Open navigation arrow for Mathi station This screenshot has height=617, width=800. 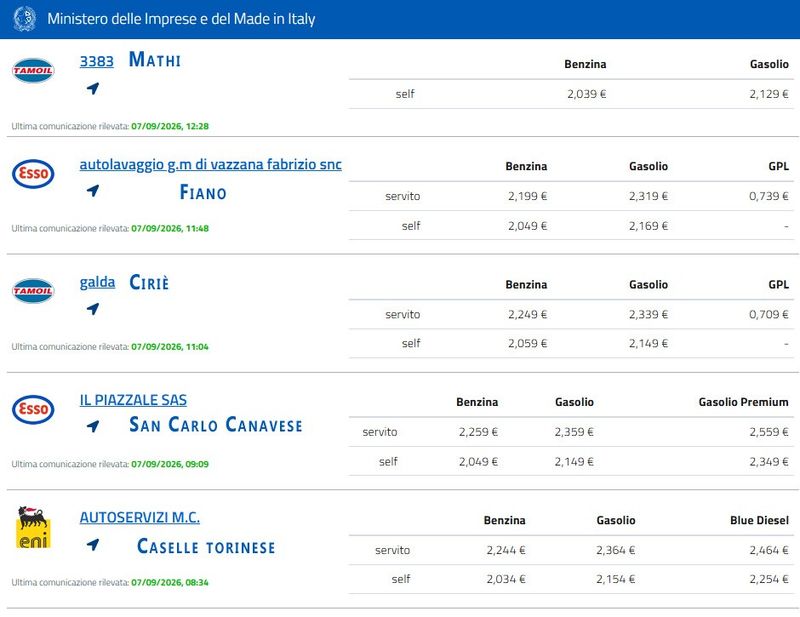93,88
